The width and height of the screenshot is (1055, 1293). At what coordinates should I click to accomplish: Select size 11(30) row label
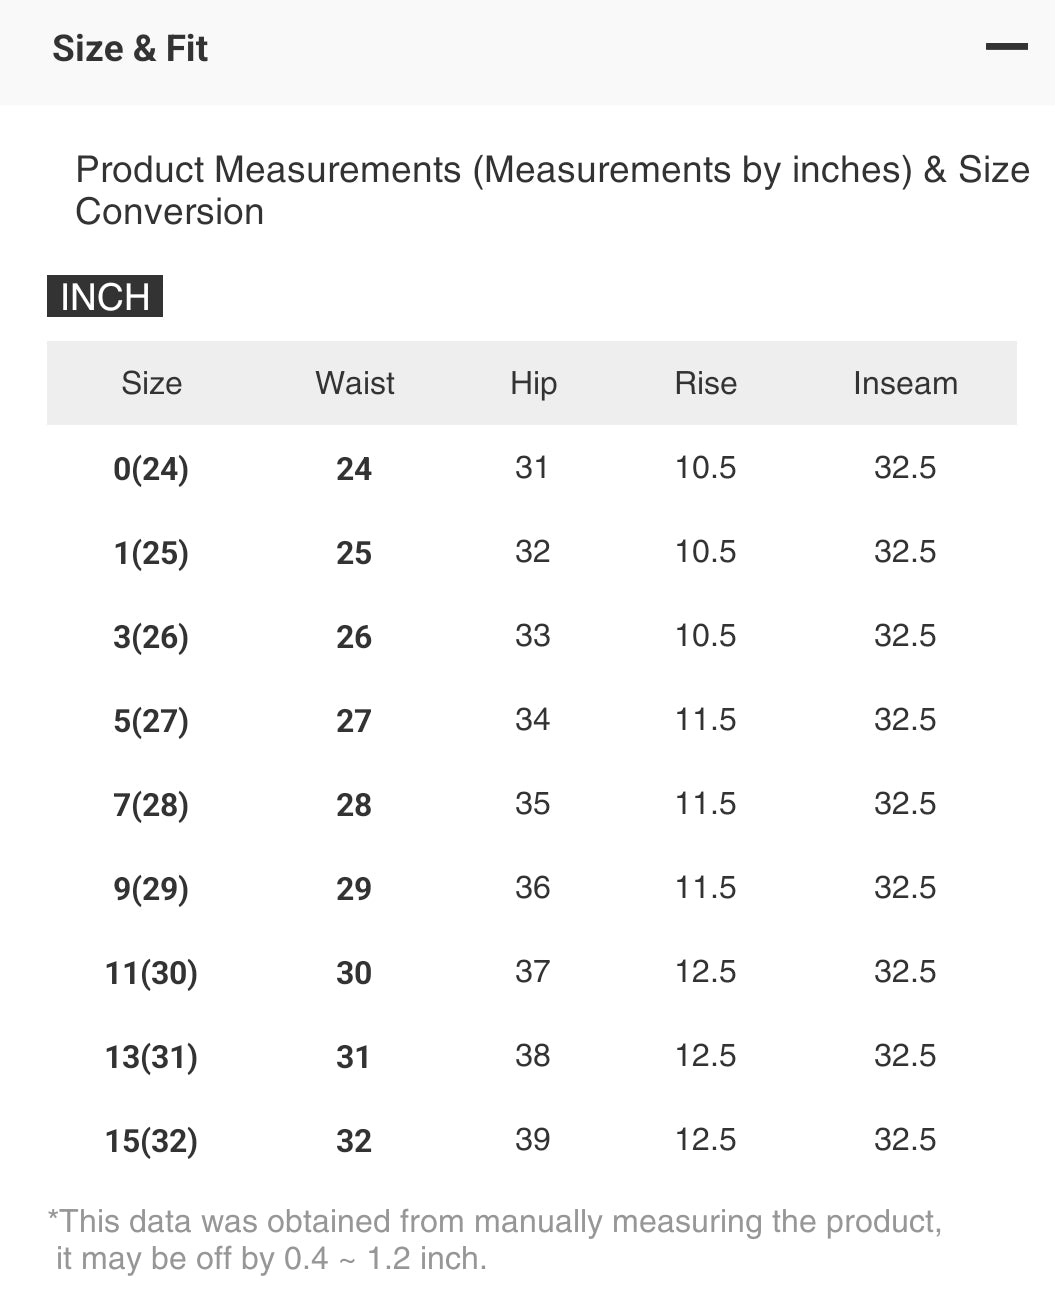tap(152, 971)
